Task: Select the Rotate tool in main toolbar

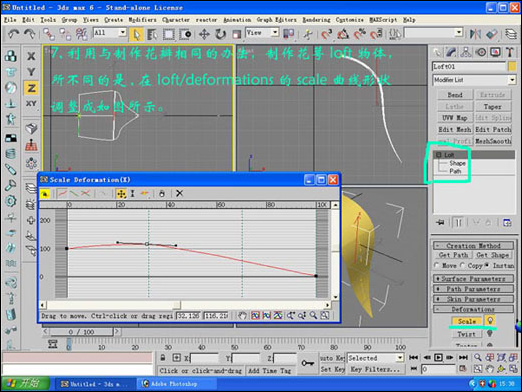Action: point(220,34)
